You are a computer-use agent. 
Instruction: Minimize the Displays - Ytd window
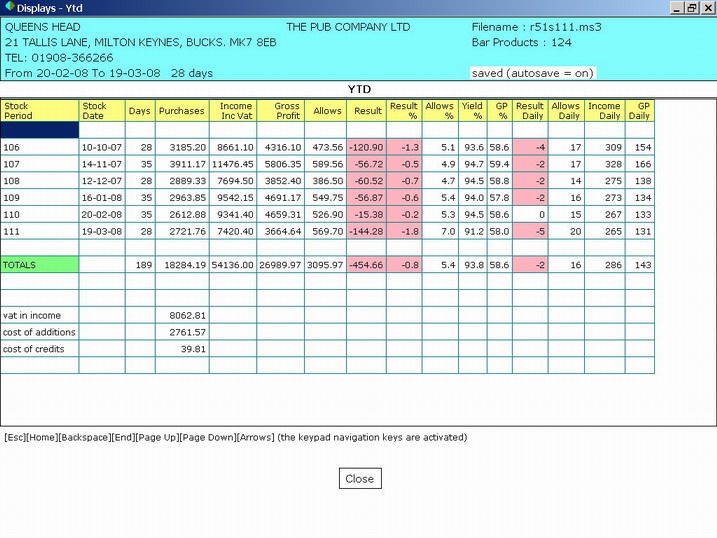[x=676, y=8]
